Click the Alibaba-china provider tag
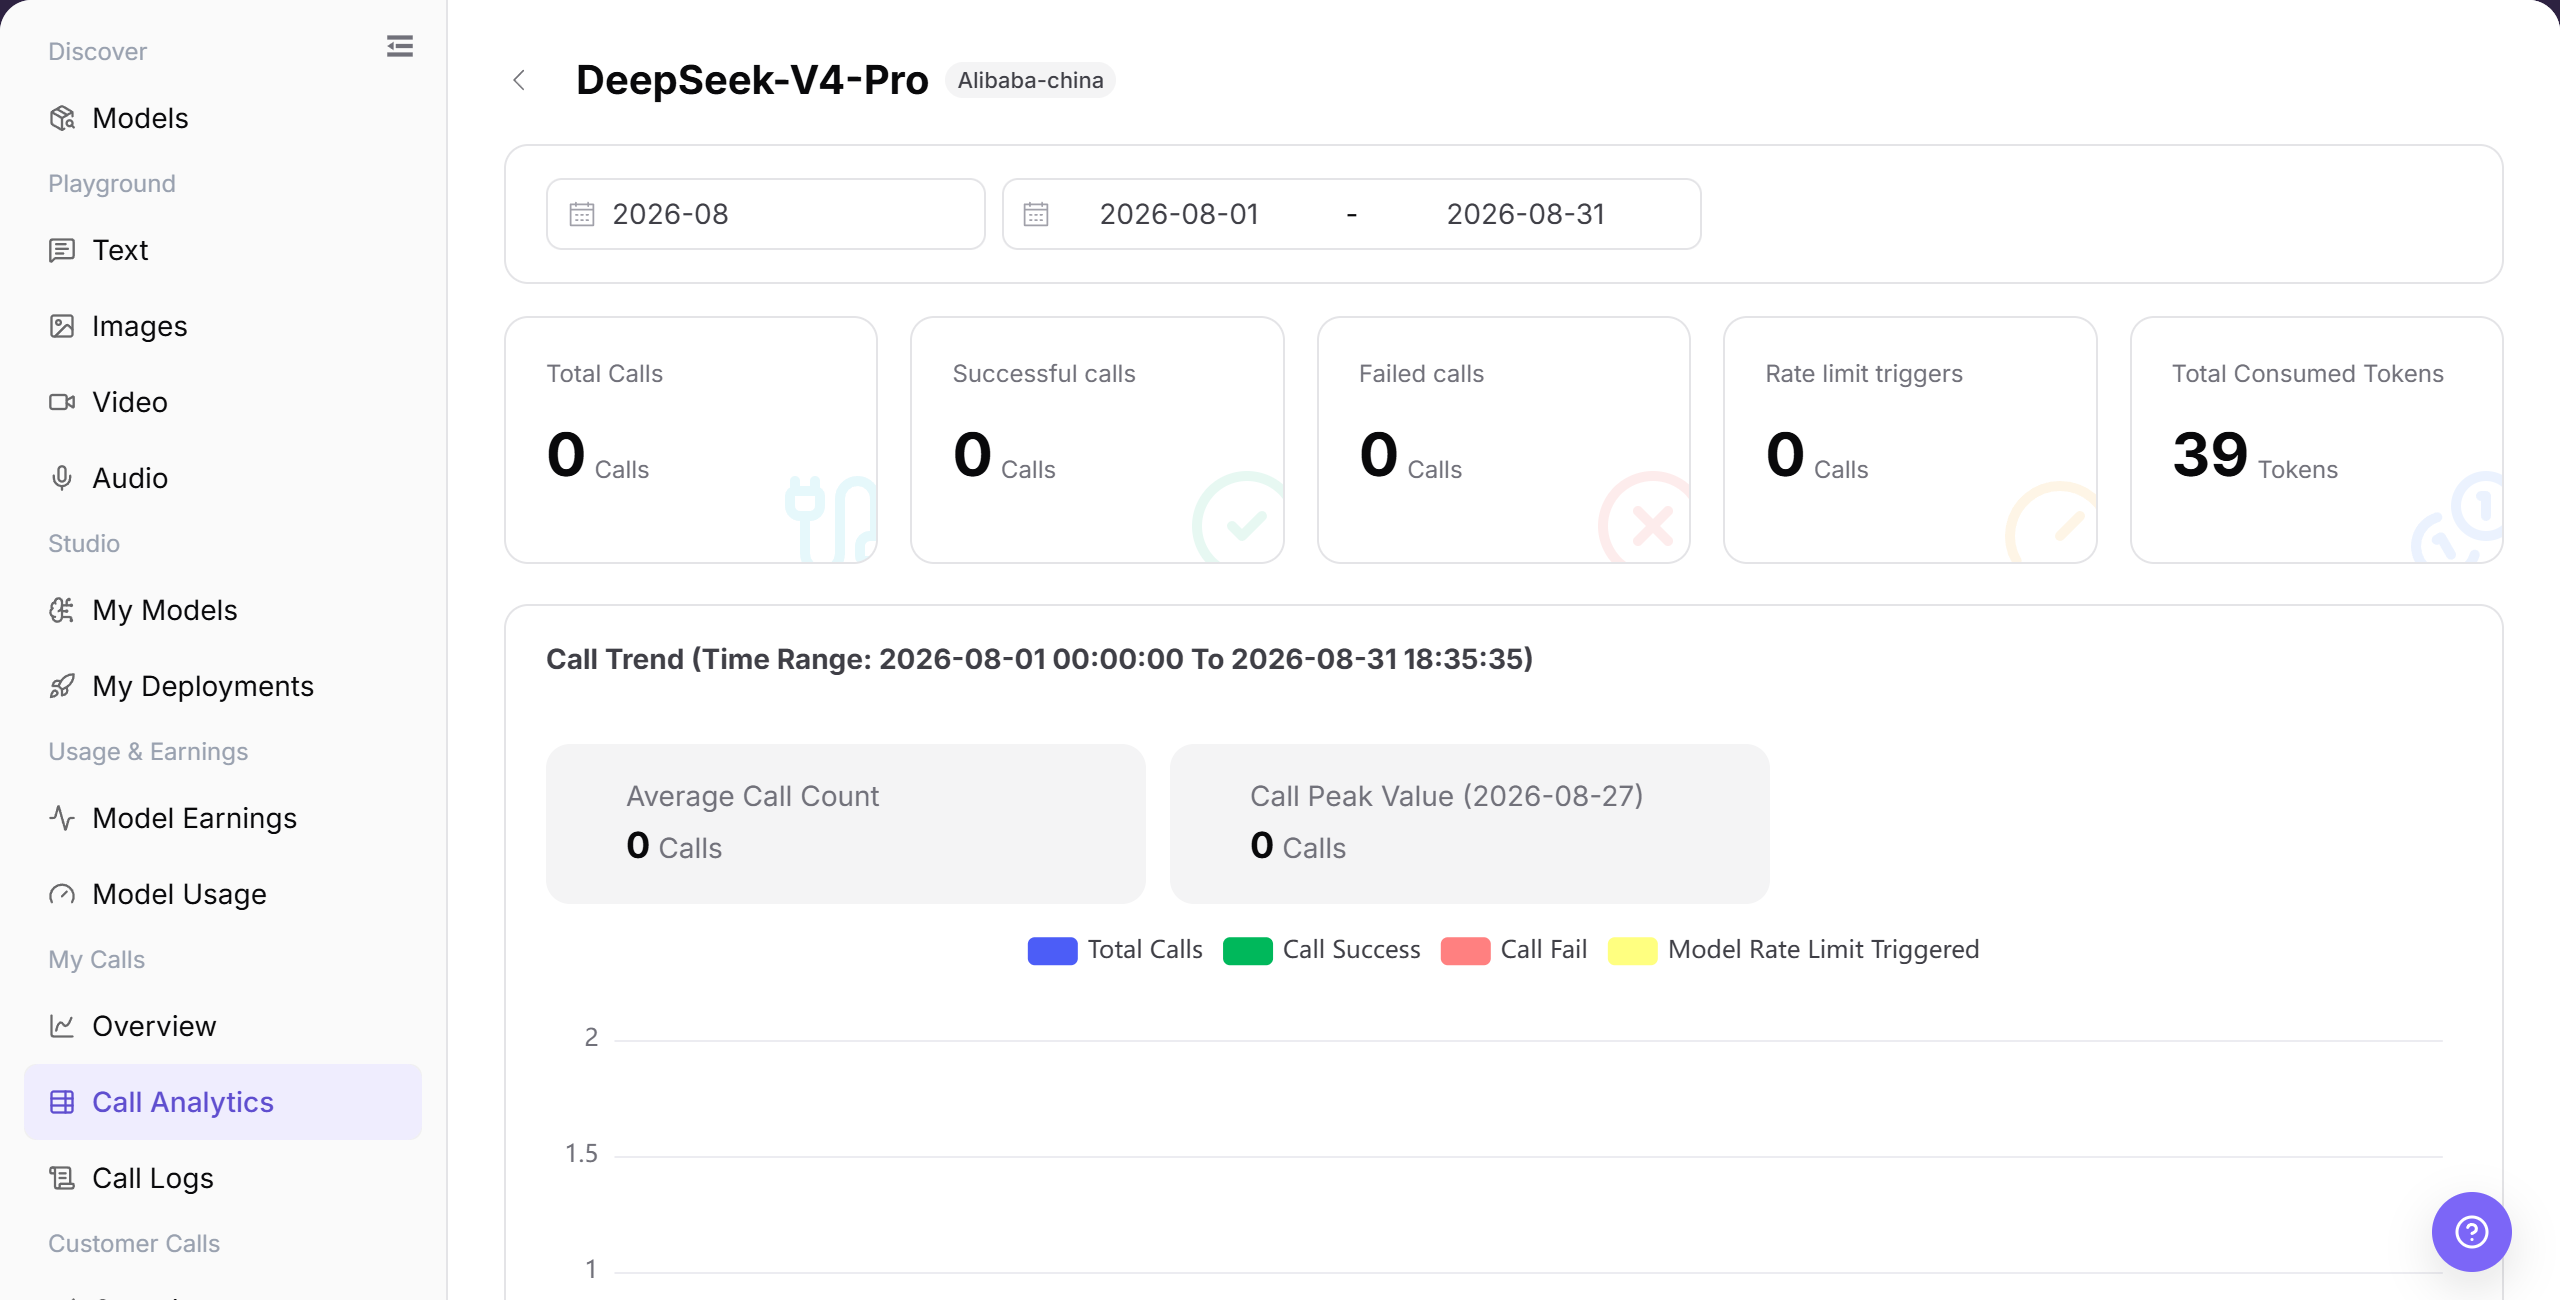Screen dimensions: 2560x1300 (1030, 80)
